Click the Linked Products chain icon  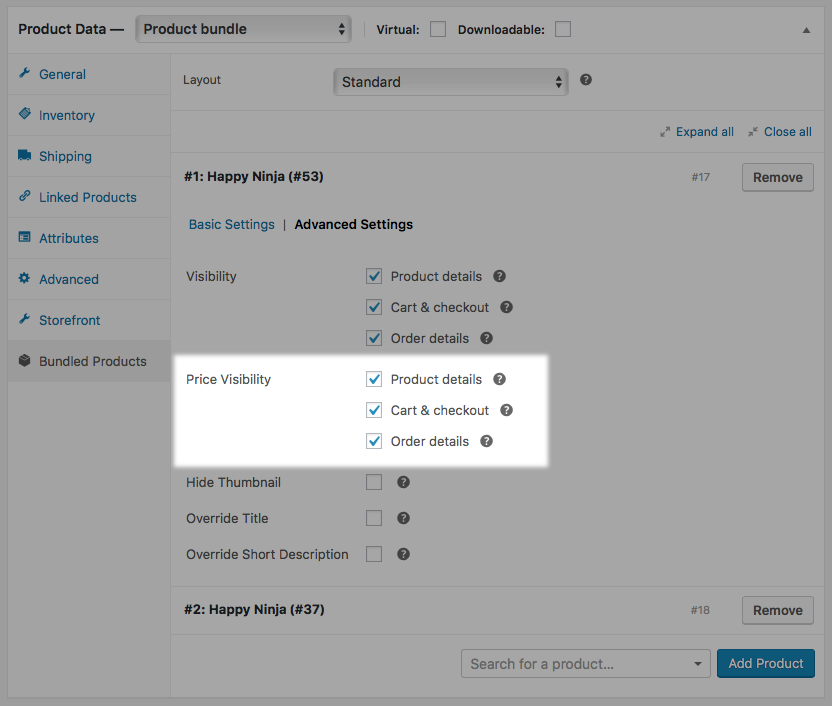coord(24,196)
